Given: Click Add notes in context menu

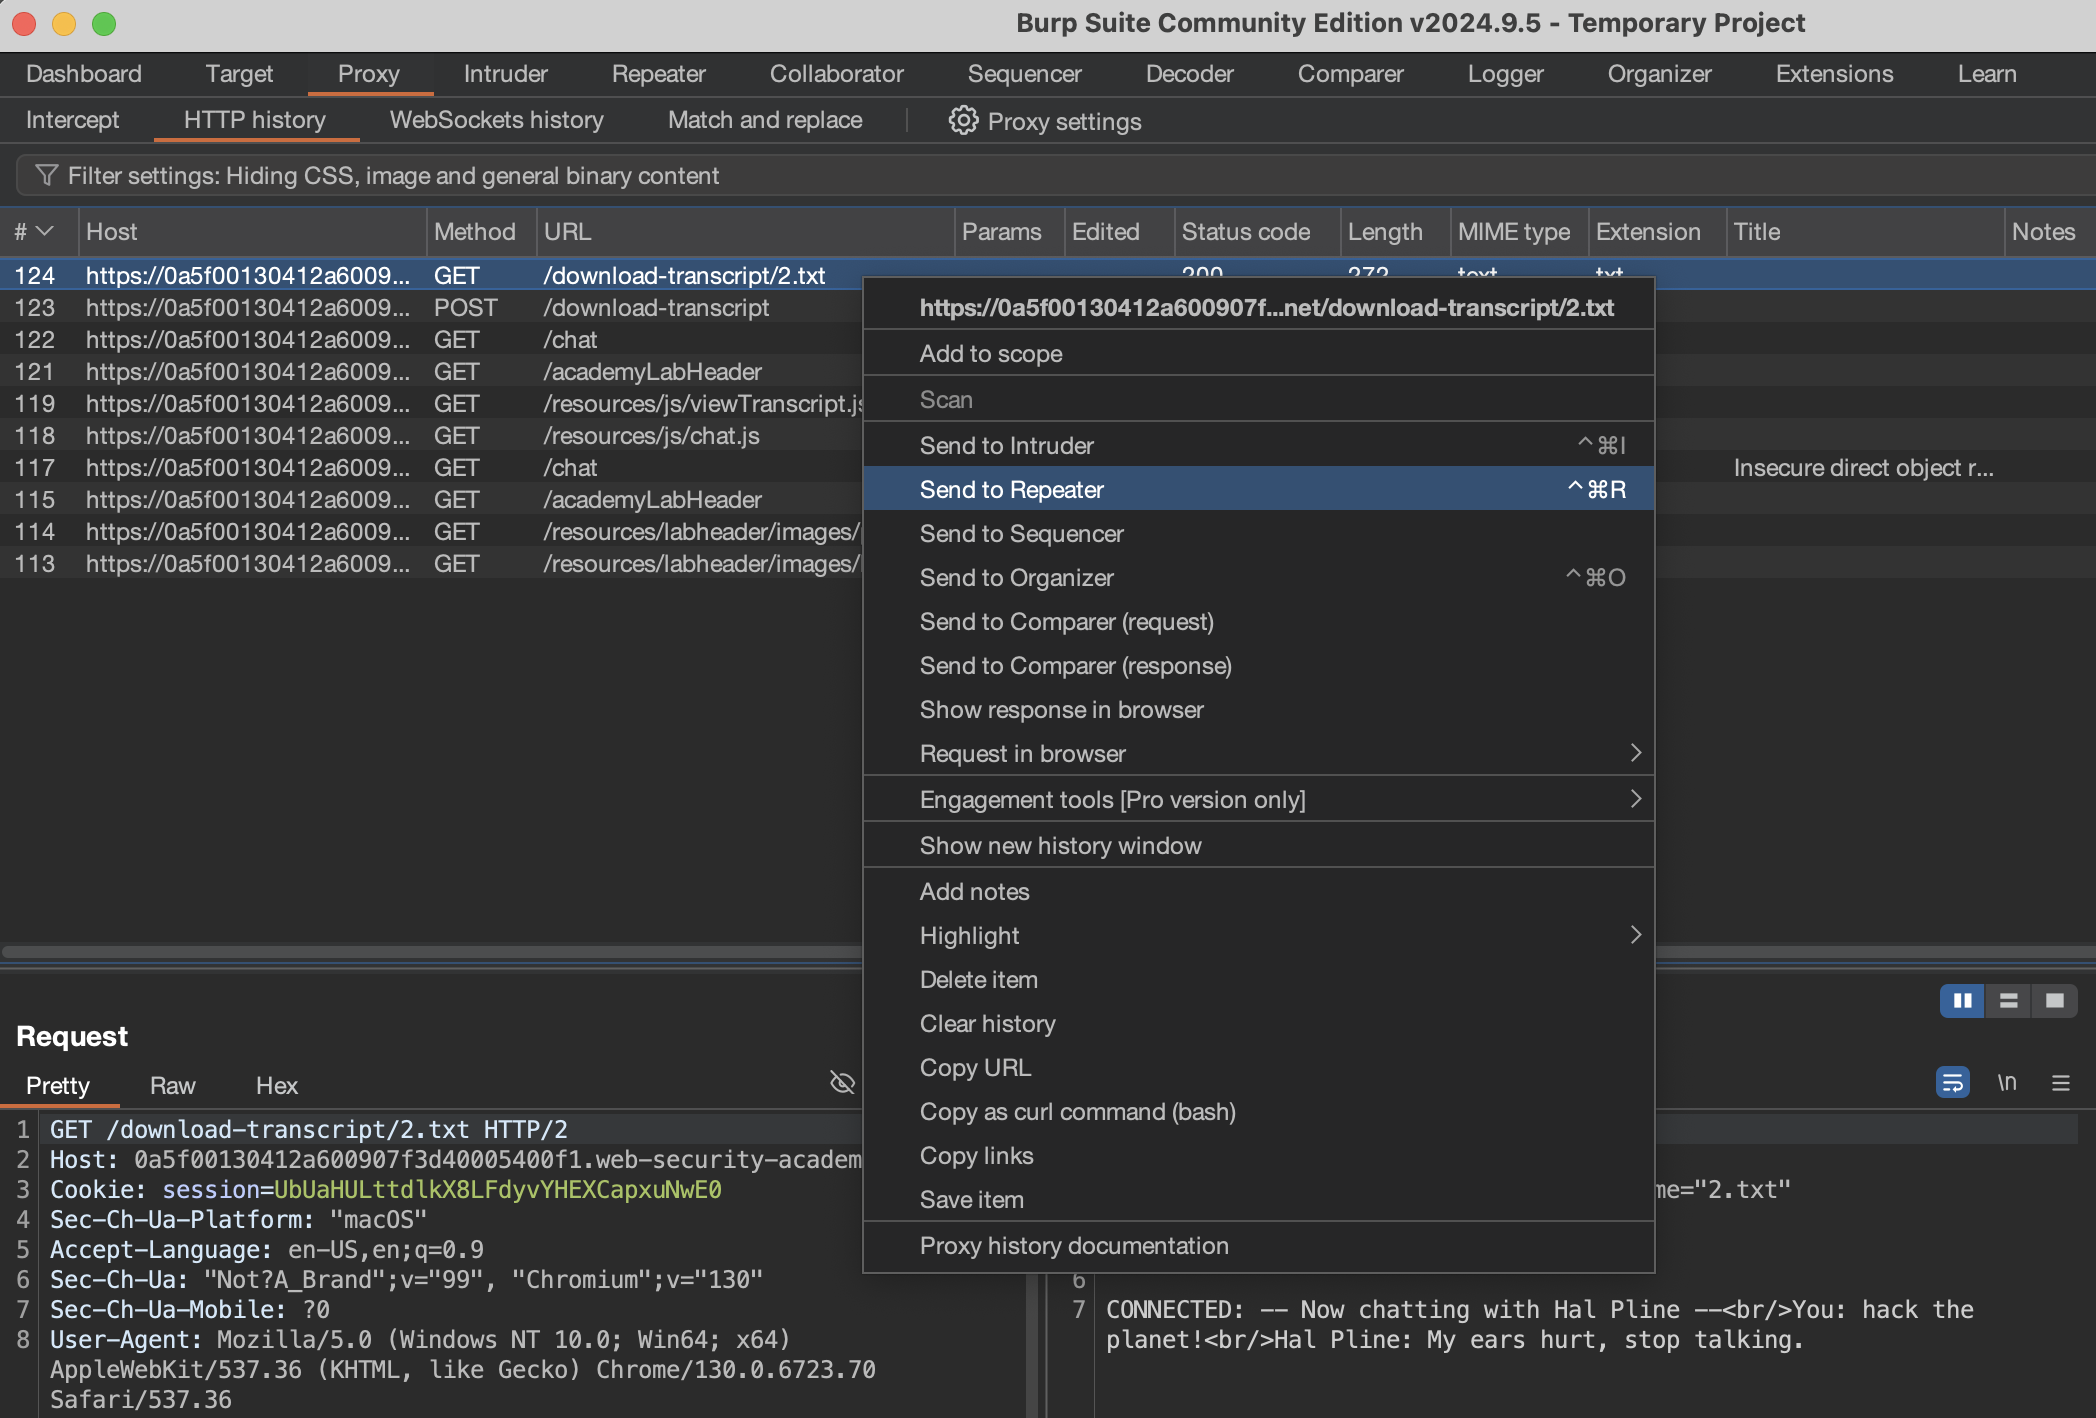Looking at the screenshot, I should point(1258,891).
